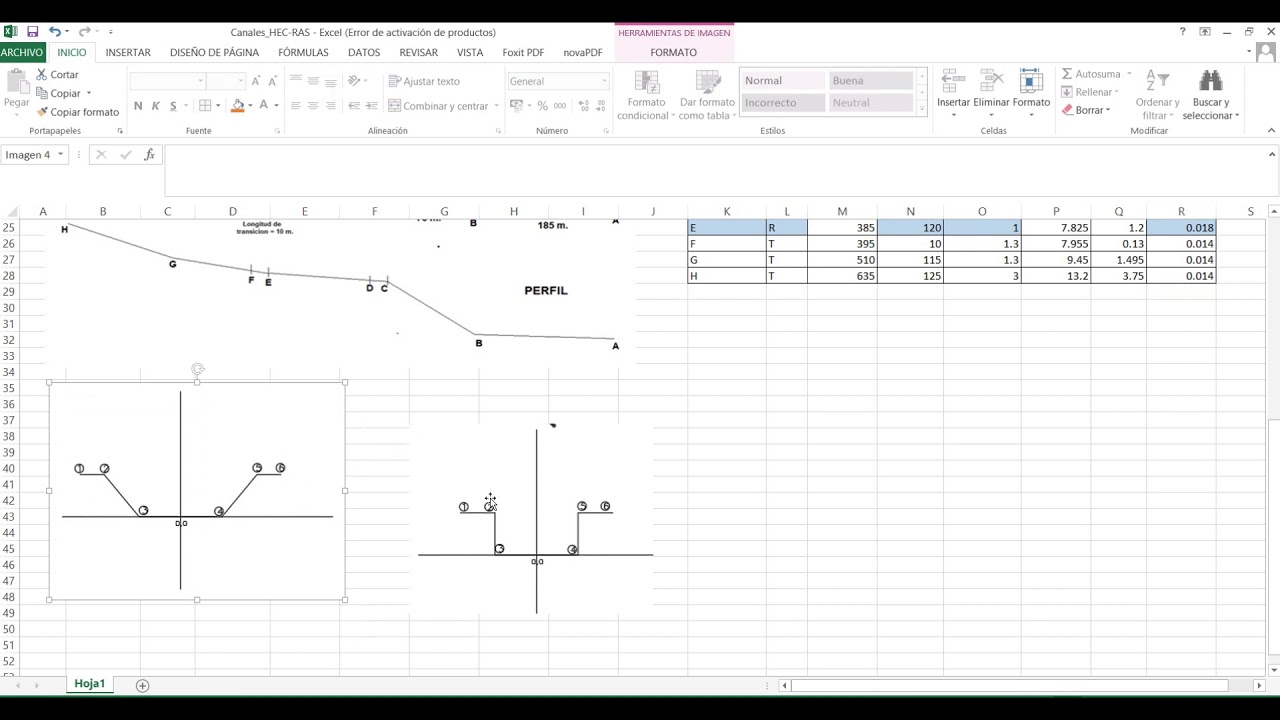Click Combinar y centrar
The height and width of the screenshot is (720, 1280).
coord(438,106)
